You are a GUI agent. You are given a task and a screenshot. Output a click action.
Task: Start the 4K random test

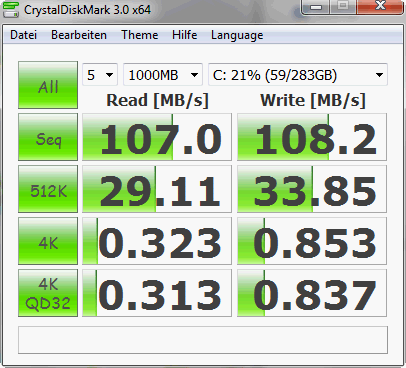(x=48, y=241)
